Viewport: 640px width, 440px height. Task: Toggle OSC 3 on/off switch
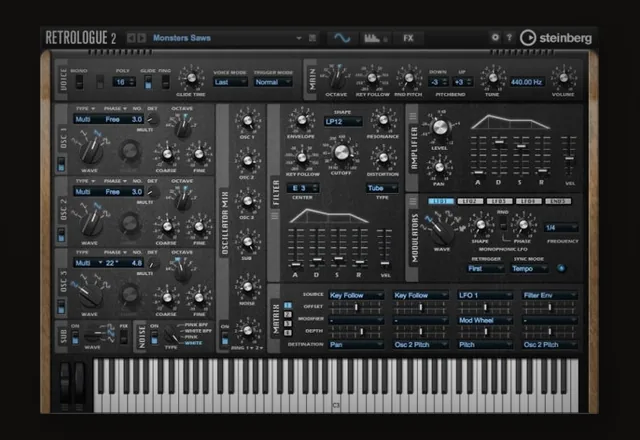61,307
